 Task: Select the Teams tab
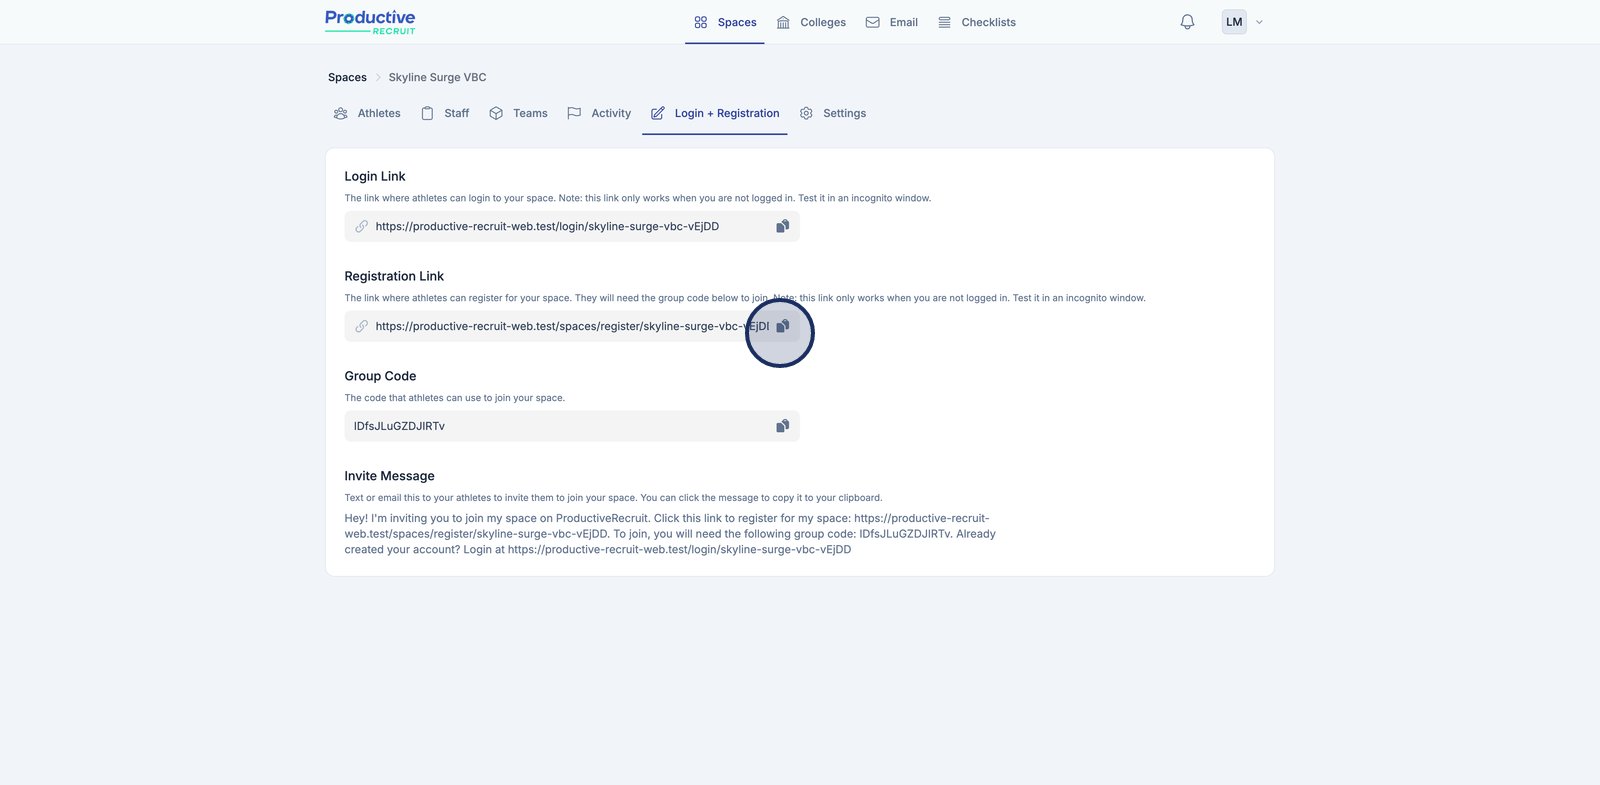518,113
